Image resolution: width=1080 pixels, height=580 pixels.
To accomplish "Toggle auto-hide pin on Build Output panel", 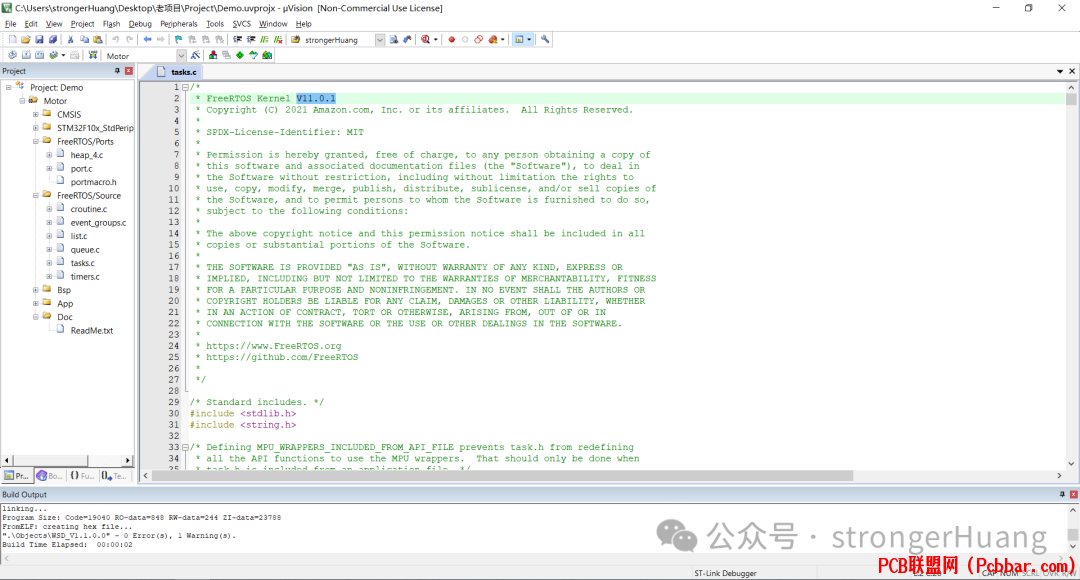I will tap(1062, 495).
